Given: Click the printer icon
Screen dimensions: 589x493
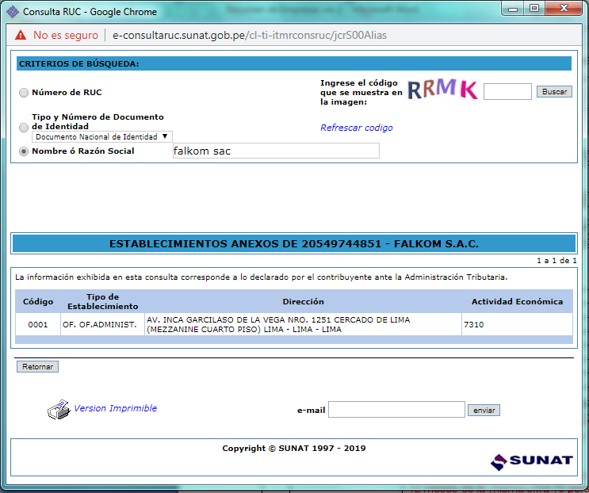Looking at the screenshot, I should pos(59,409).
